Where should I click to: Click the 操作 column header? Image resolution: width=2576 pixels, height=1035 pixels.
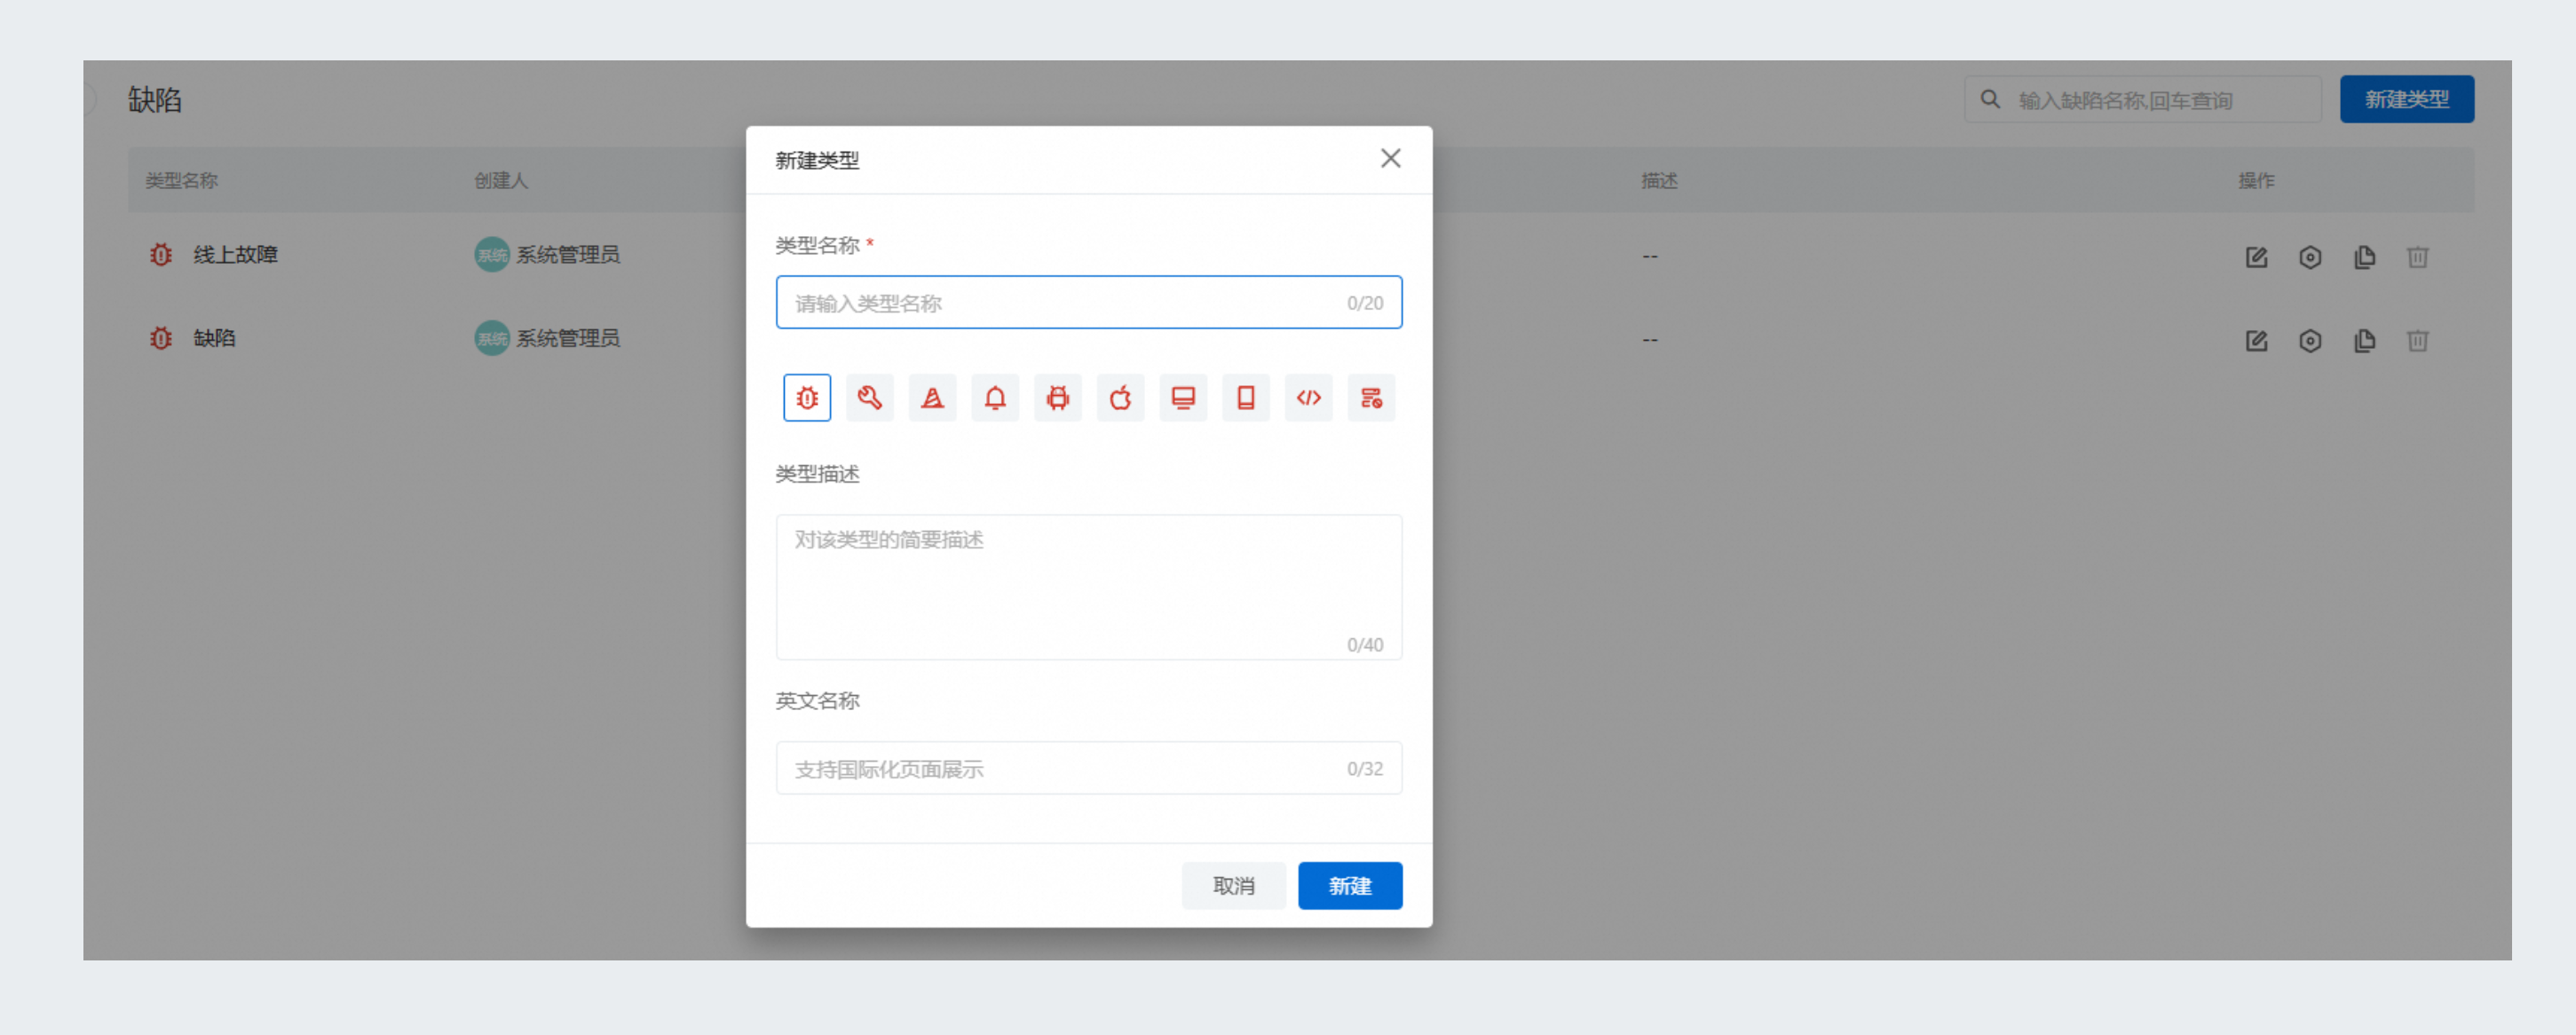[2256, 181]
